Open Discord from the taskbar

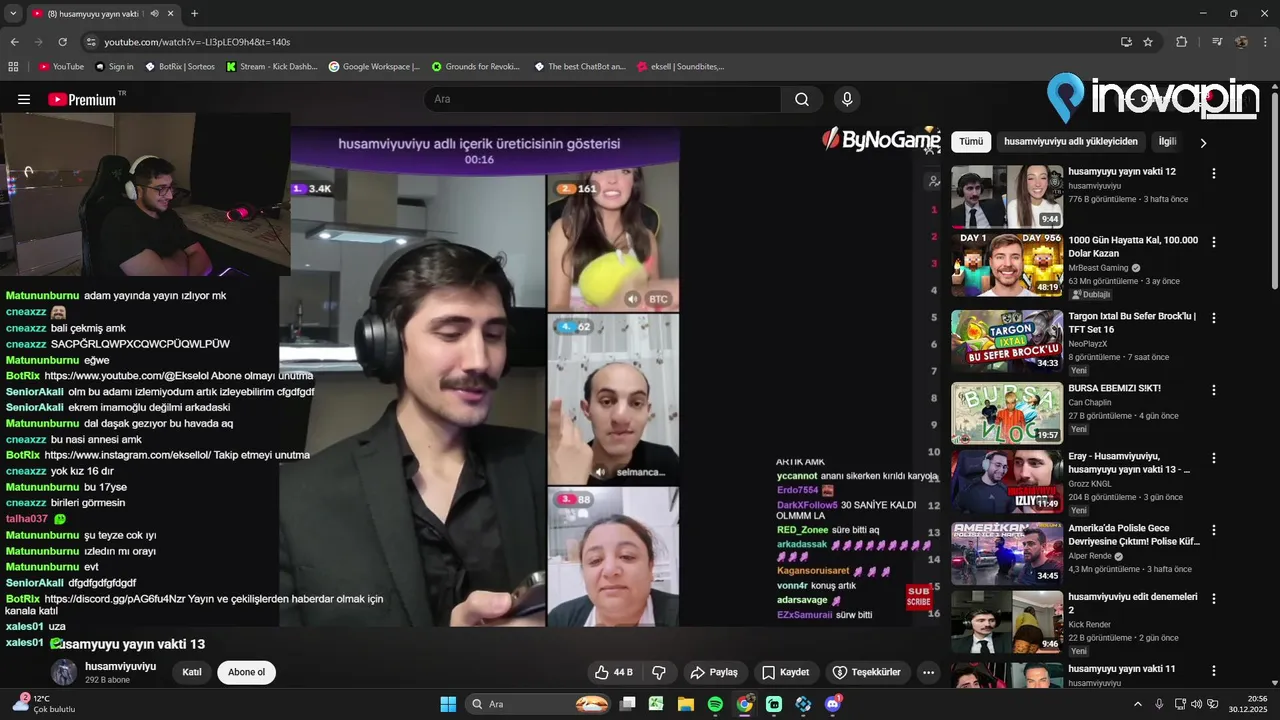click(833, 704)
